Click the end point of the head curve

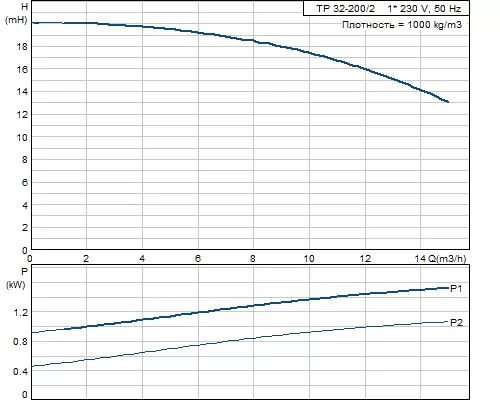click(x=448, y=102)
